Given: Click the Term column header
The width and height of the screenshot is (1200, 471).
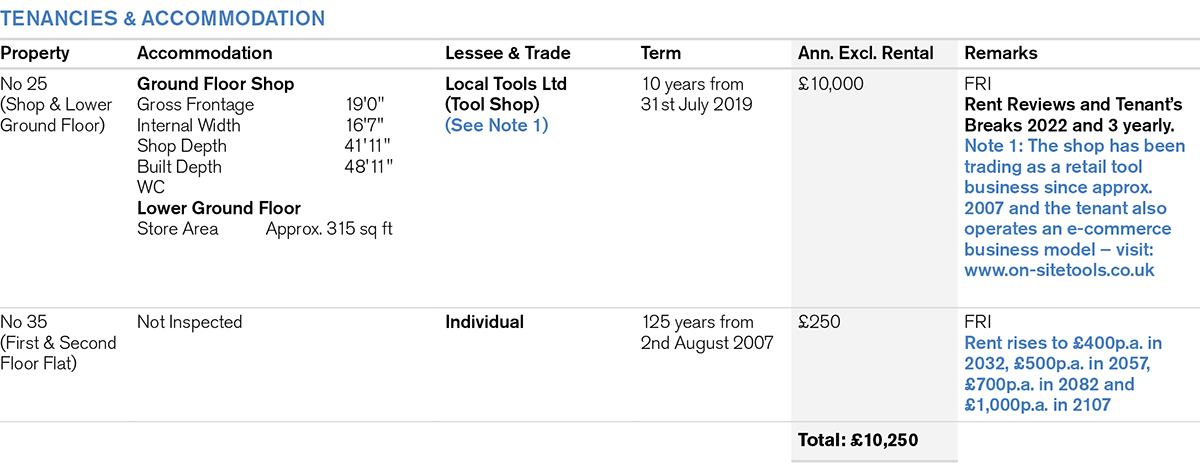Looking at the screenshot, I should coord(660,53).
